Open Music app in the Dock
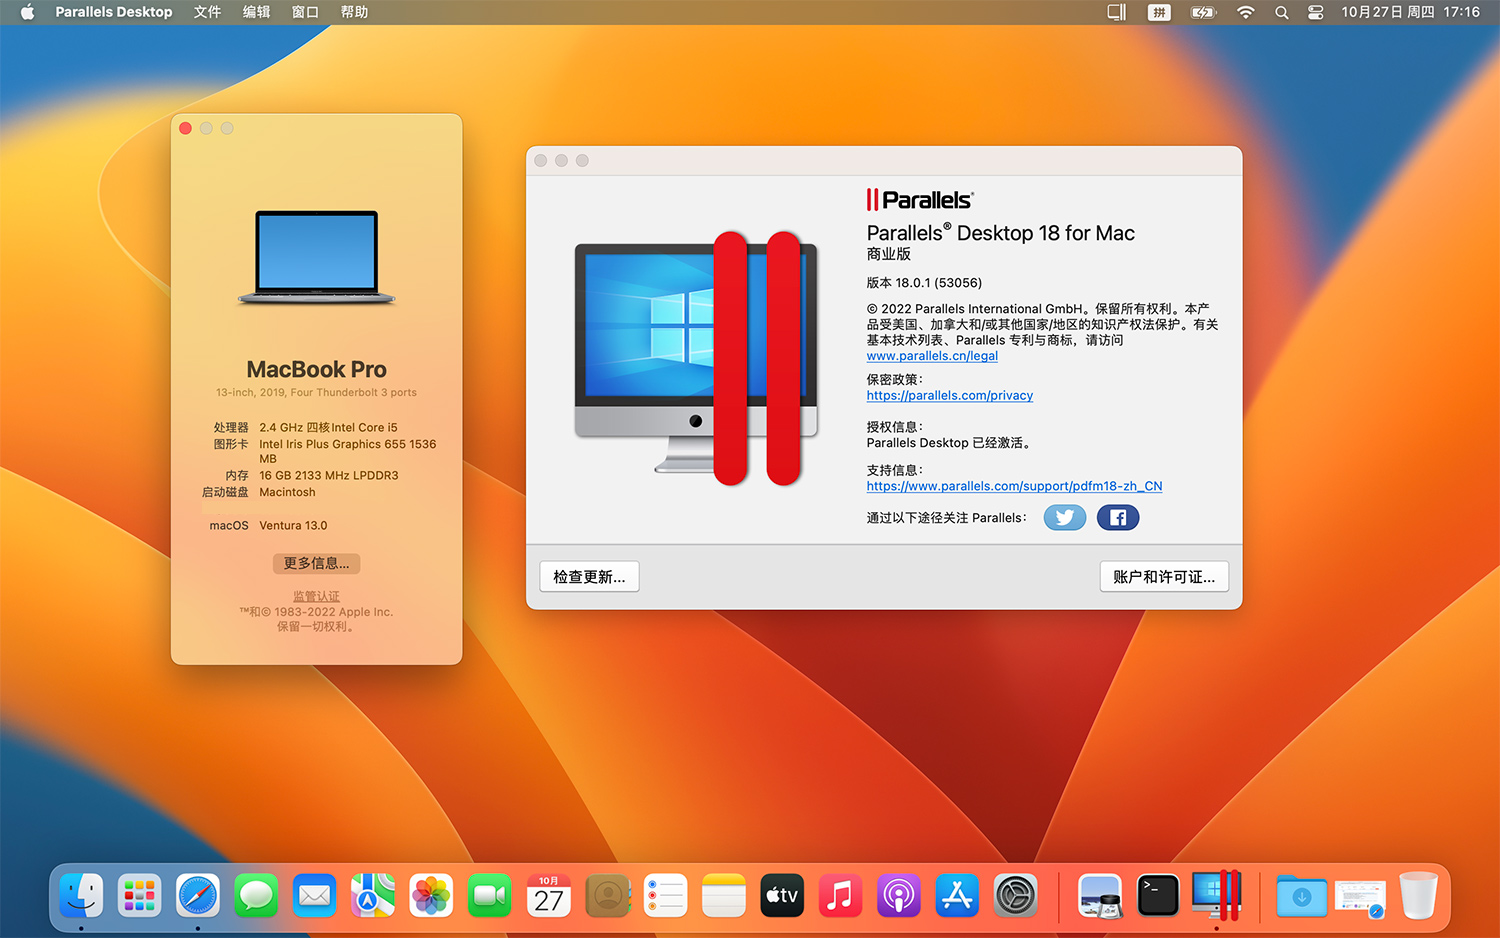 [x=841, y=895]
